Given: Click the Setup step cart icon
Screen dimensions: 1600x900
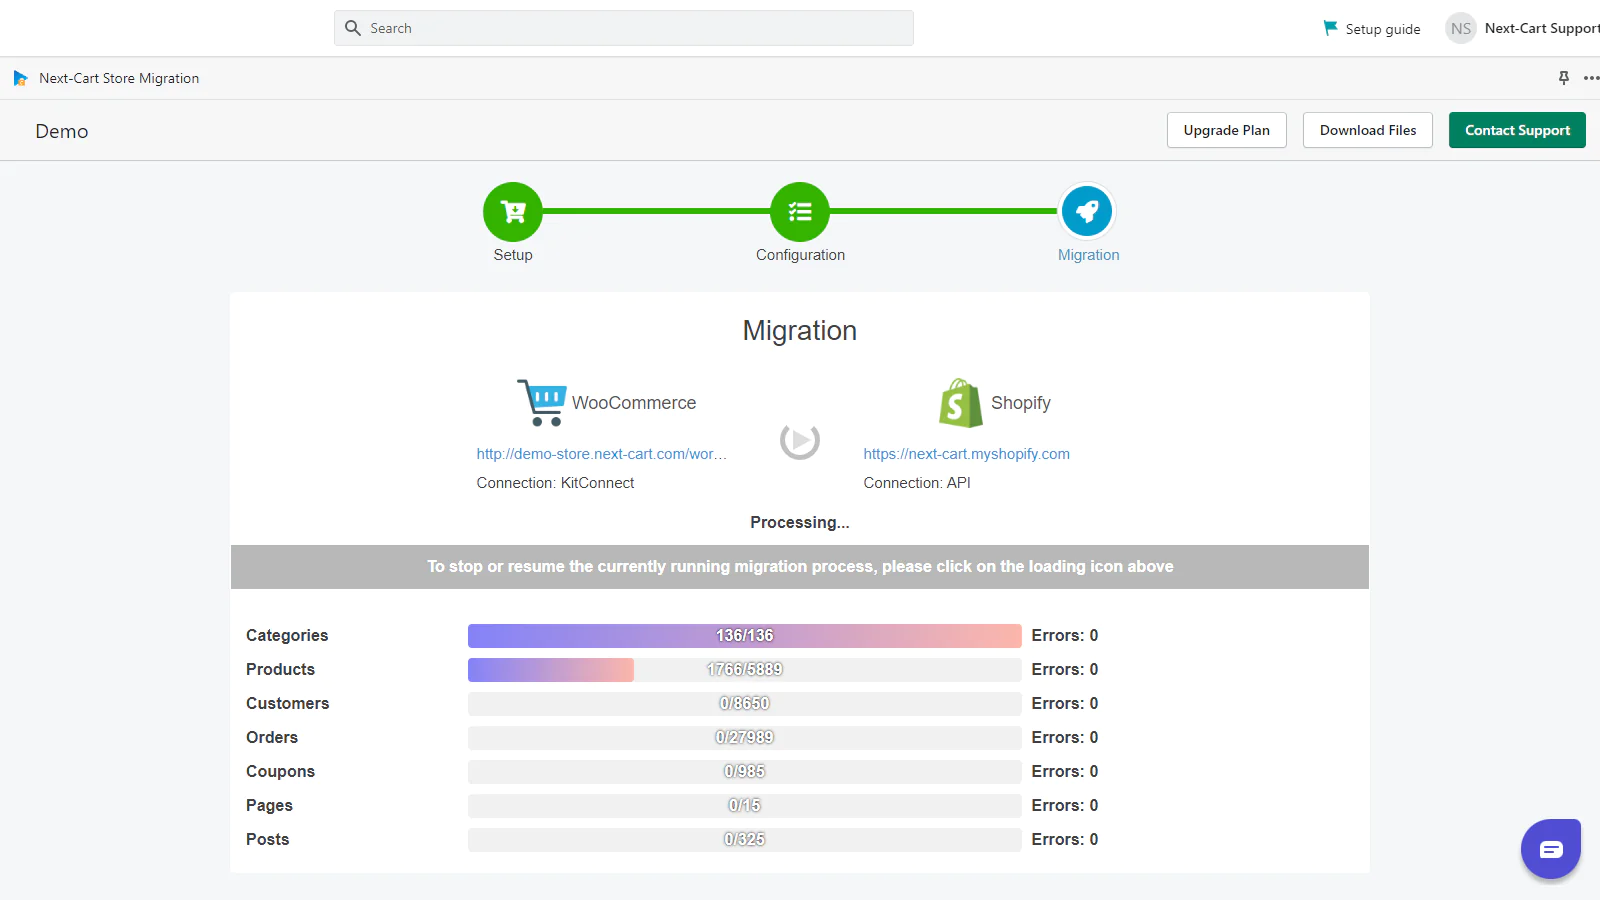Looking at the screenshot, I should coord(513,212).
